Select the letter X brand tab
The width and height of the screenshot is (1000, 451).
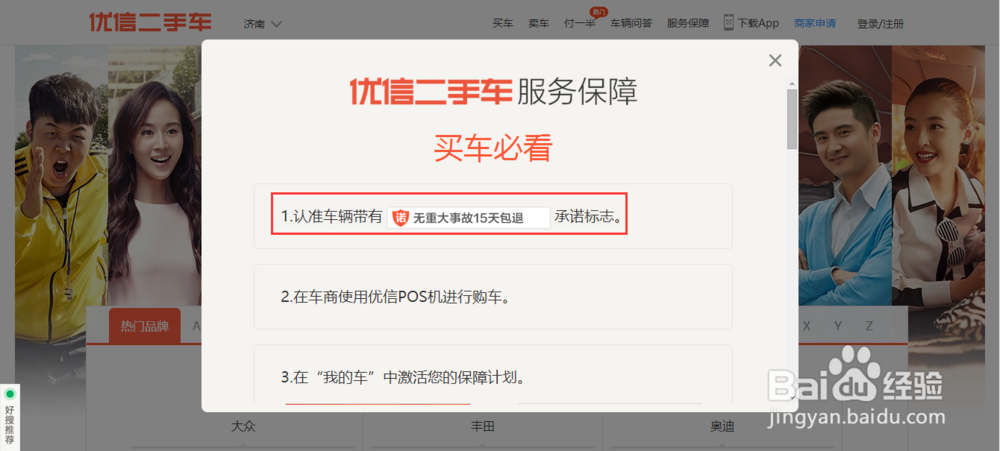pos(807,326)
